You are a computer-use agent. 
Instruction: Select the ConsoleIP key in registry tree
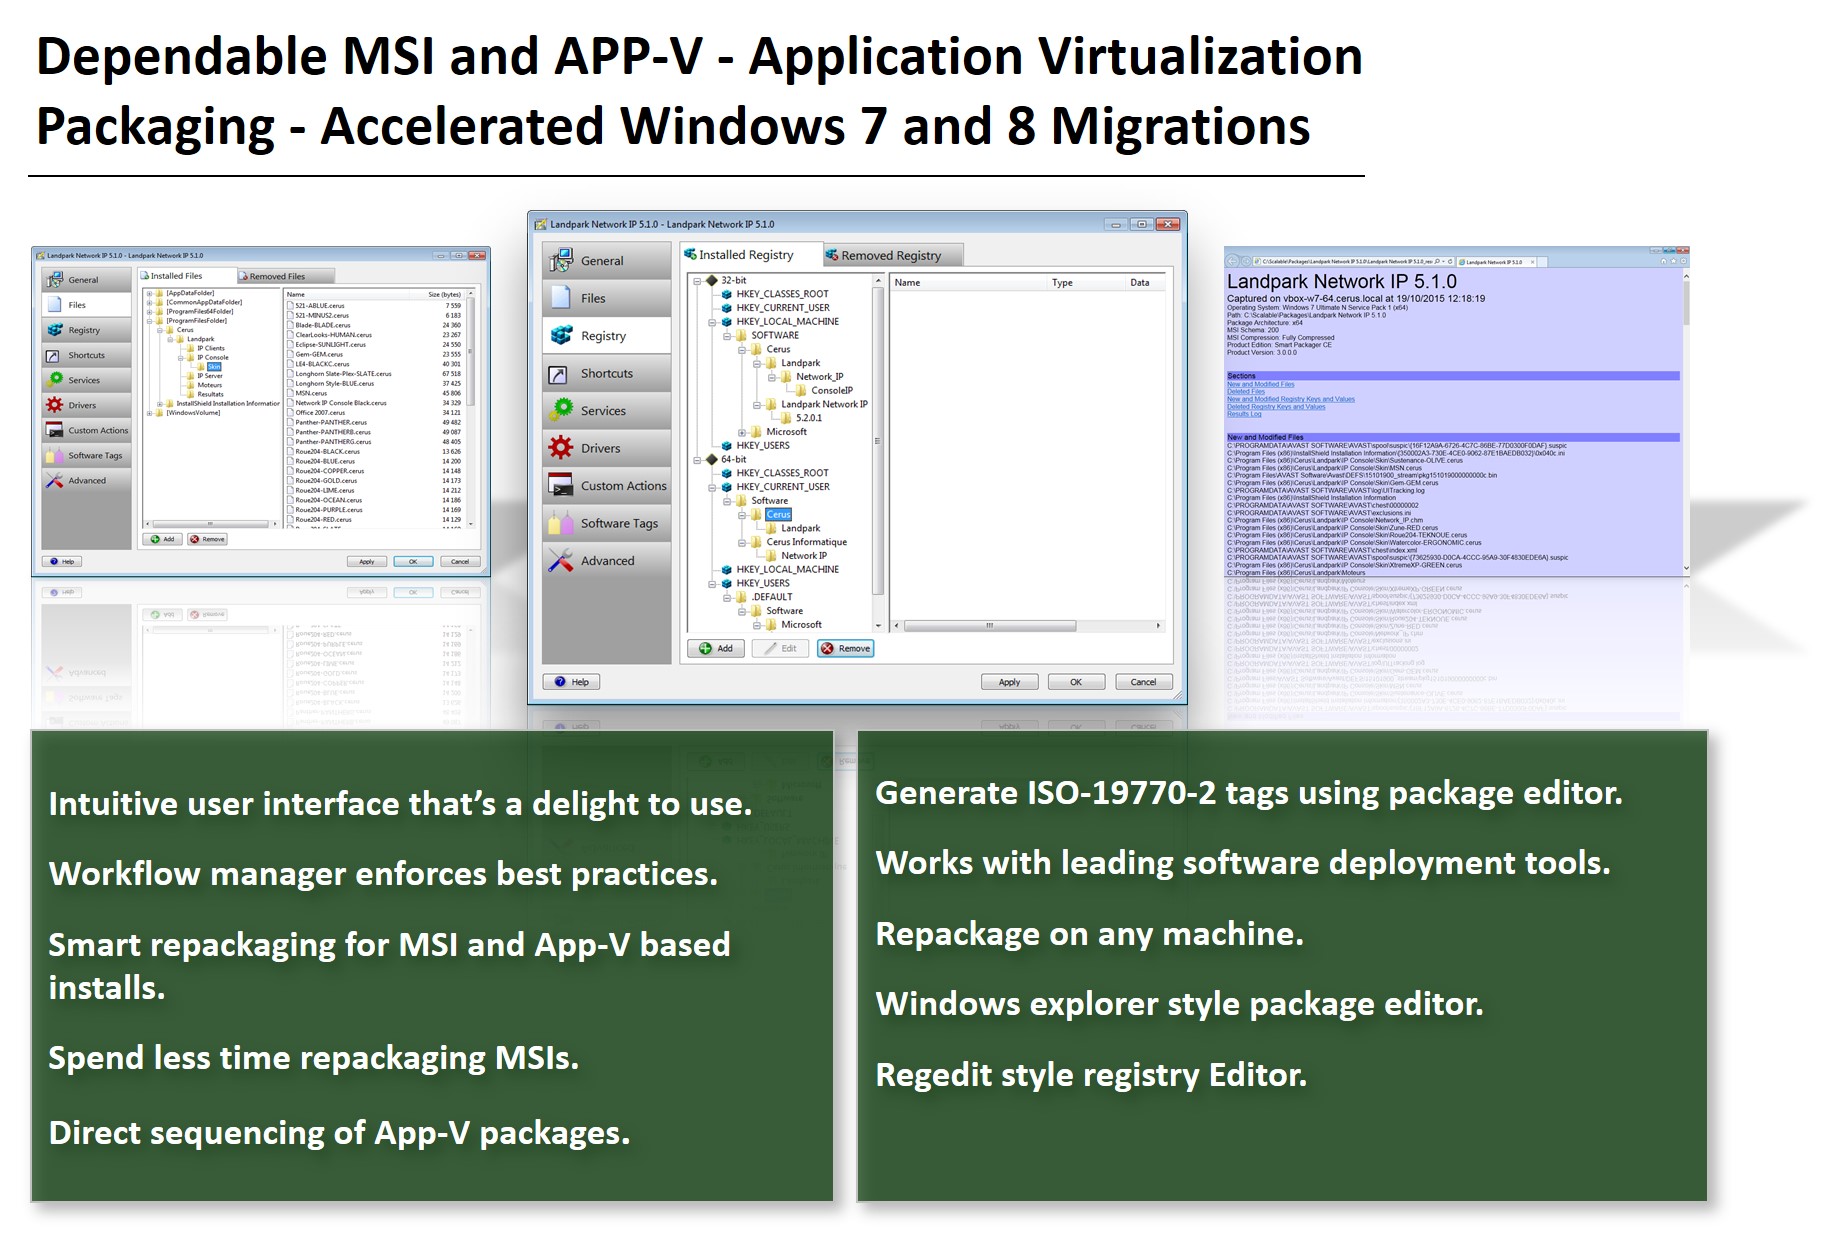pos(831,391)
